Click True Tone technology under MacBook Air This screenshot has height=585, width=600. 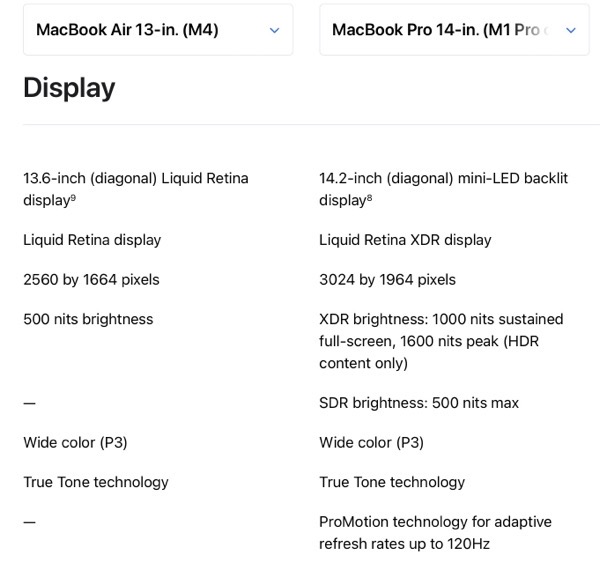click(96, 482)
